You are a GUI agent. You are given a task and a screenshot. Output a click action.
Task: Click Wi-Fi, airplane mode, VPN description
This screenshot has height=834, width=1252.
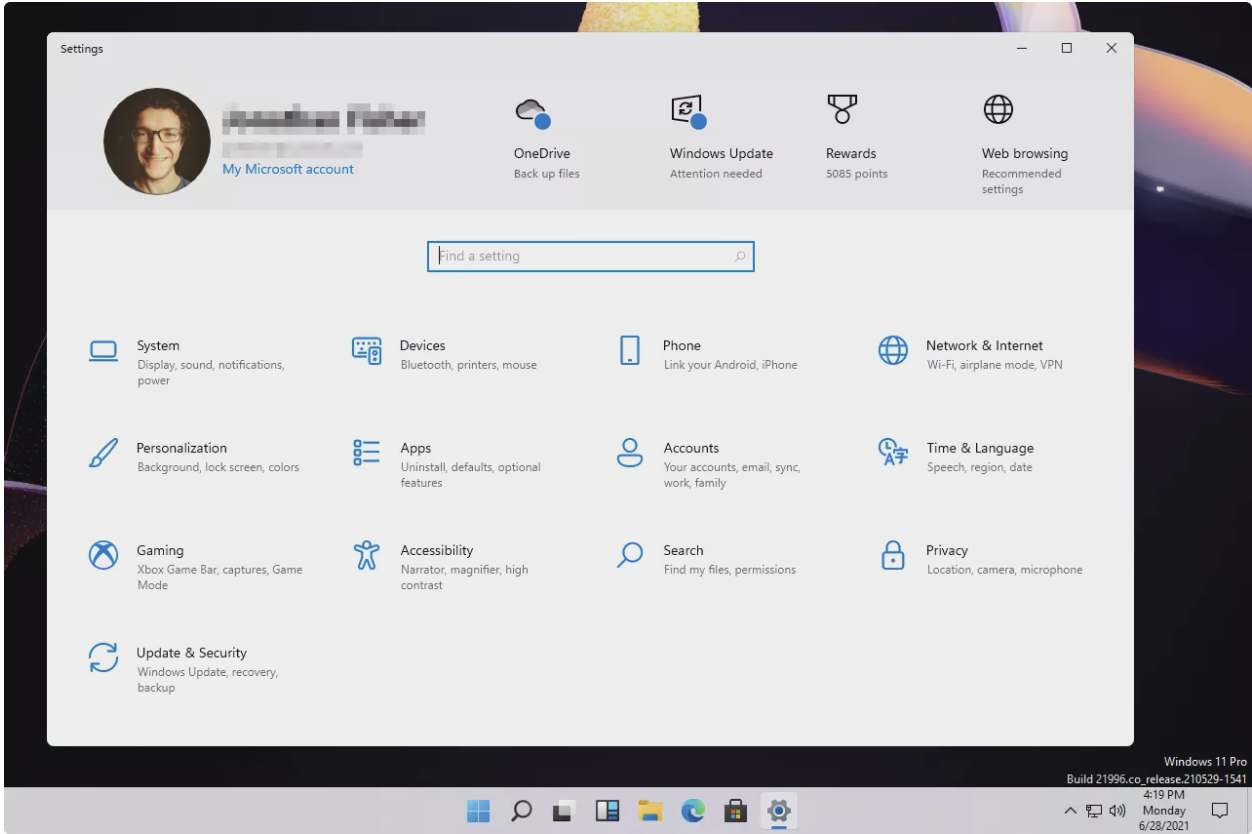click(x=995, y=365)
